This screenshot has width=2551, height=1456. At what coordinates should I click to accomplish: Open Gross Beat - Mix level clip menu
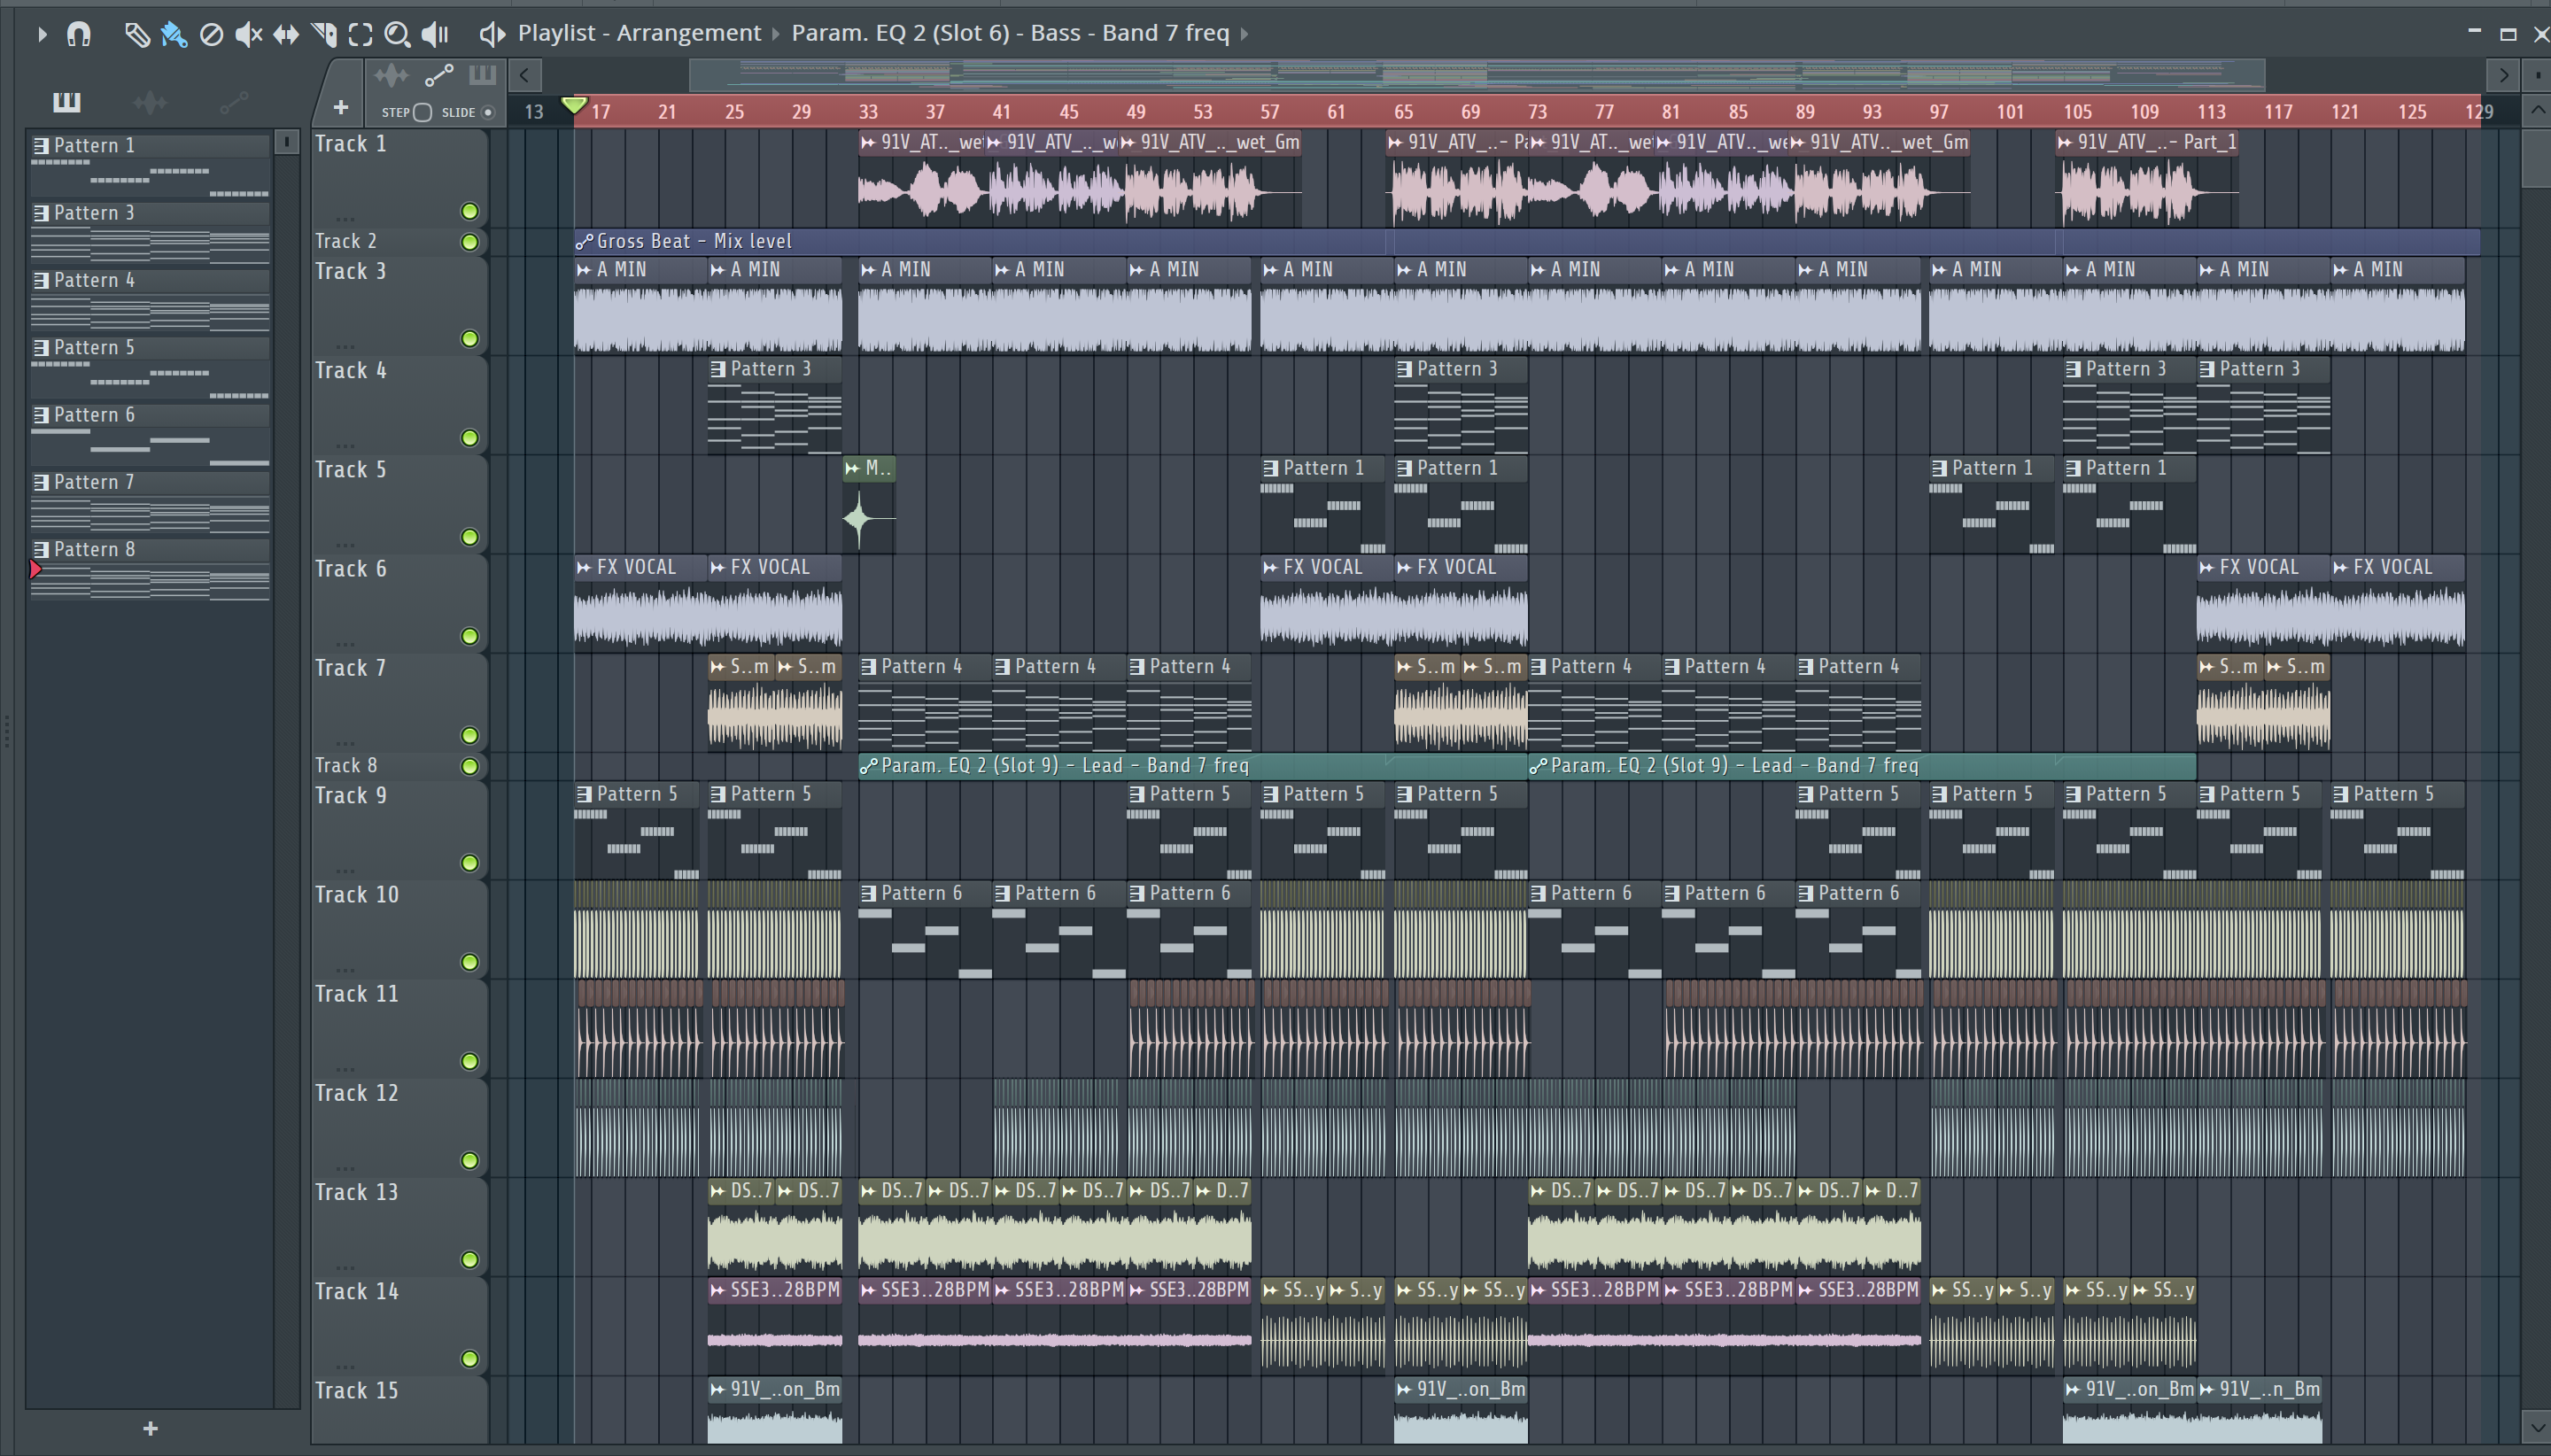585,241
